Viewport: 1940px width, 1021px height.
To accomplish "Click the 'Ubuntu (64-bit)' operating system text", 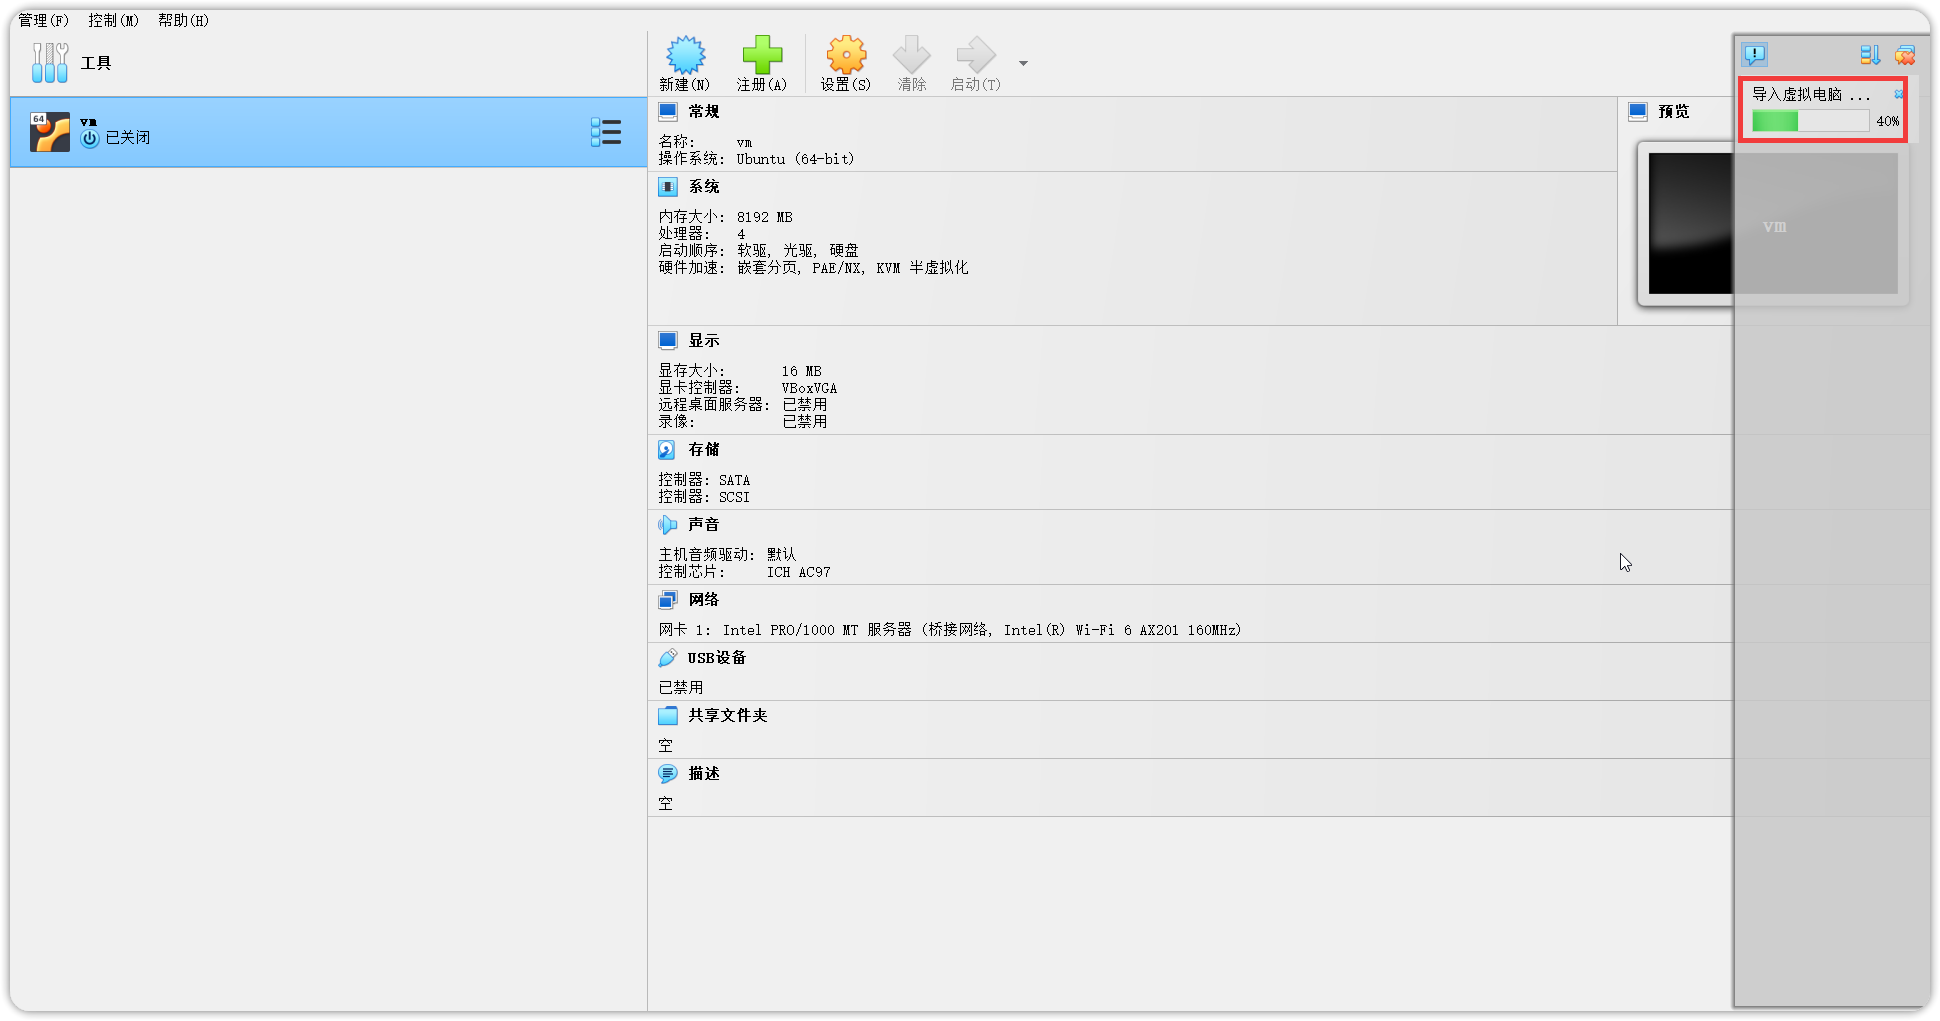I will tap(796, 159).
